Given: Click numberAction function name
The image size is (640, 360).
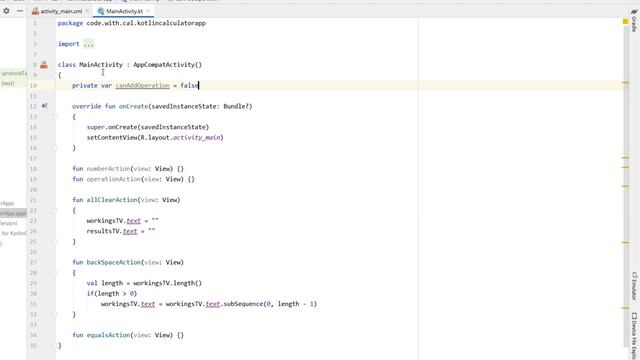Looking at the screenshot, I should (108, 169).
